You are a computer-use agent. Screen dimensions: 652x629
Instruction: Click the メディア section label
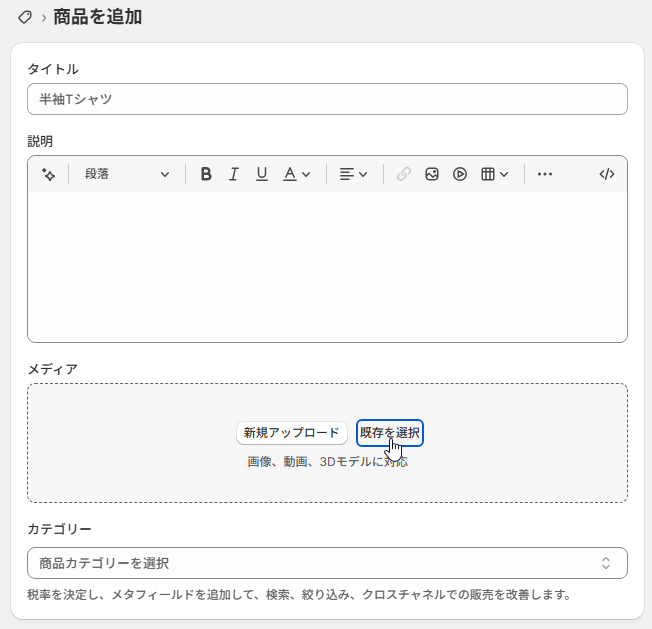point(52,369)
